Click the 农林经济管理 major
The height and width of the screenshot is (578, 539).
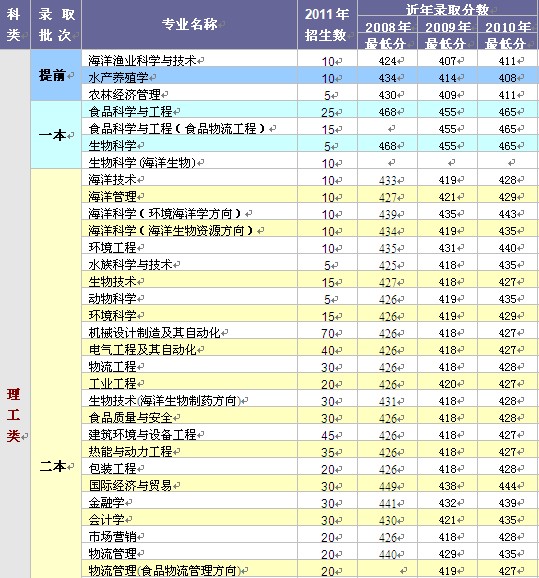pos(124,95)
